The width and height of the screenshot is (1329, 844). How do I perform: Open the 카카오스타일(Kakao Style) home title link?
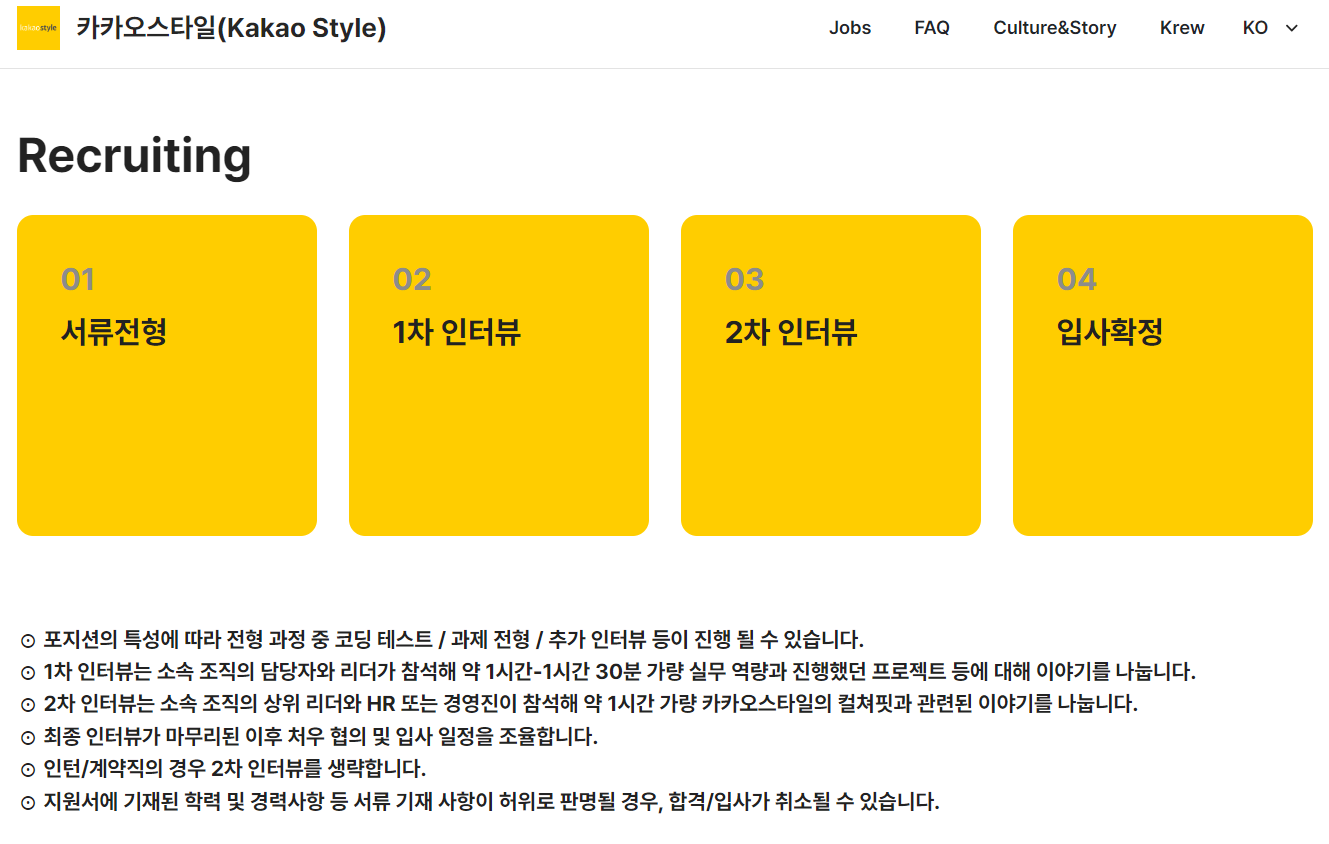click(x=231, y=28)
